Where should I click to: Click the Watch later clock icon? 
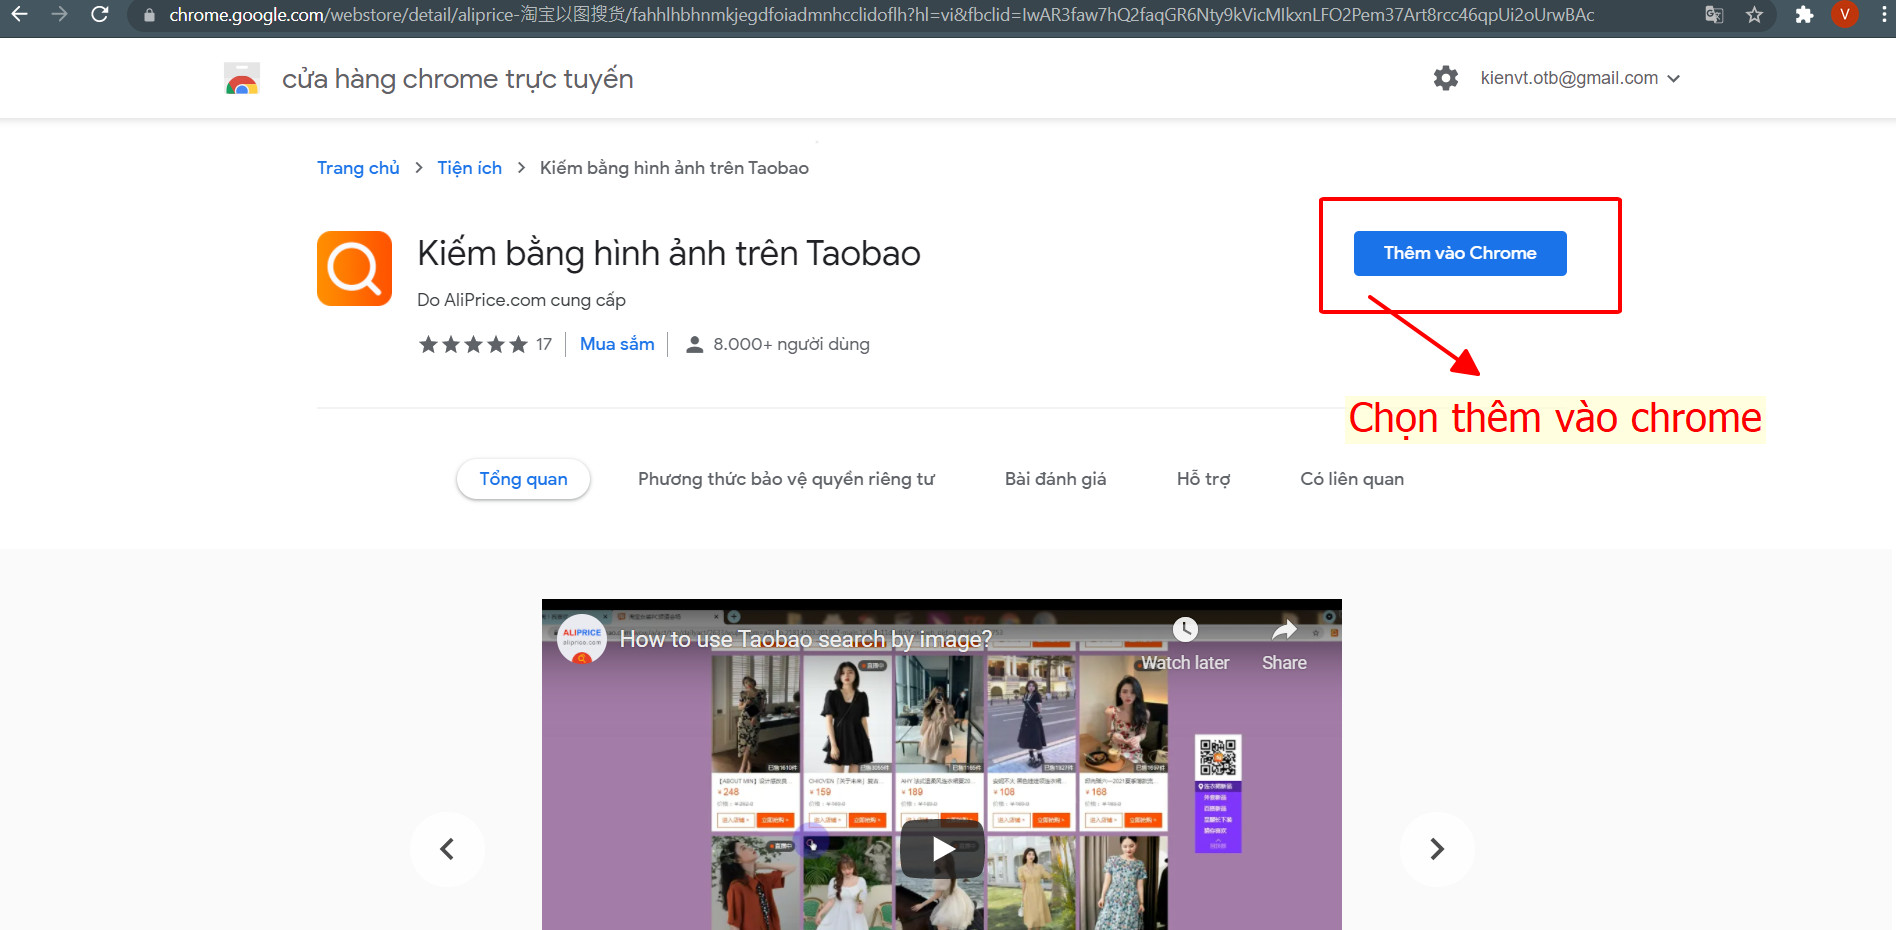(x=1185, y=629)
